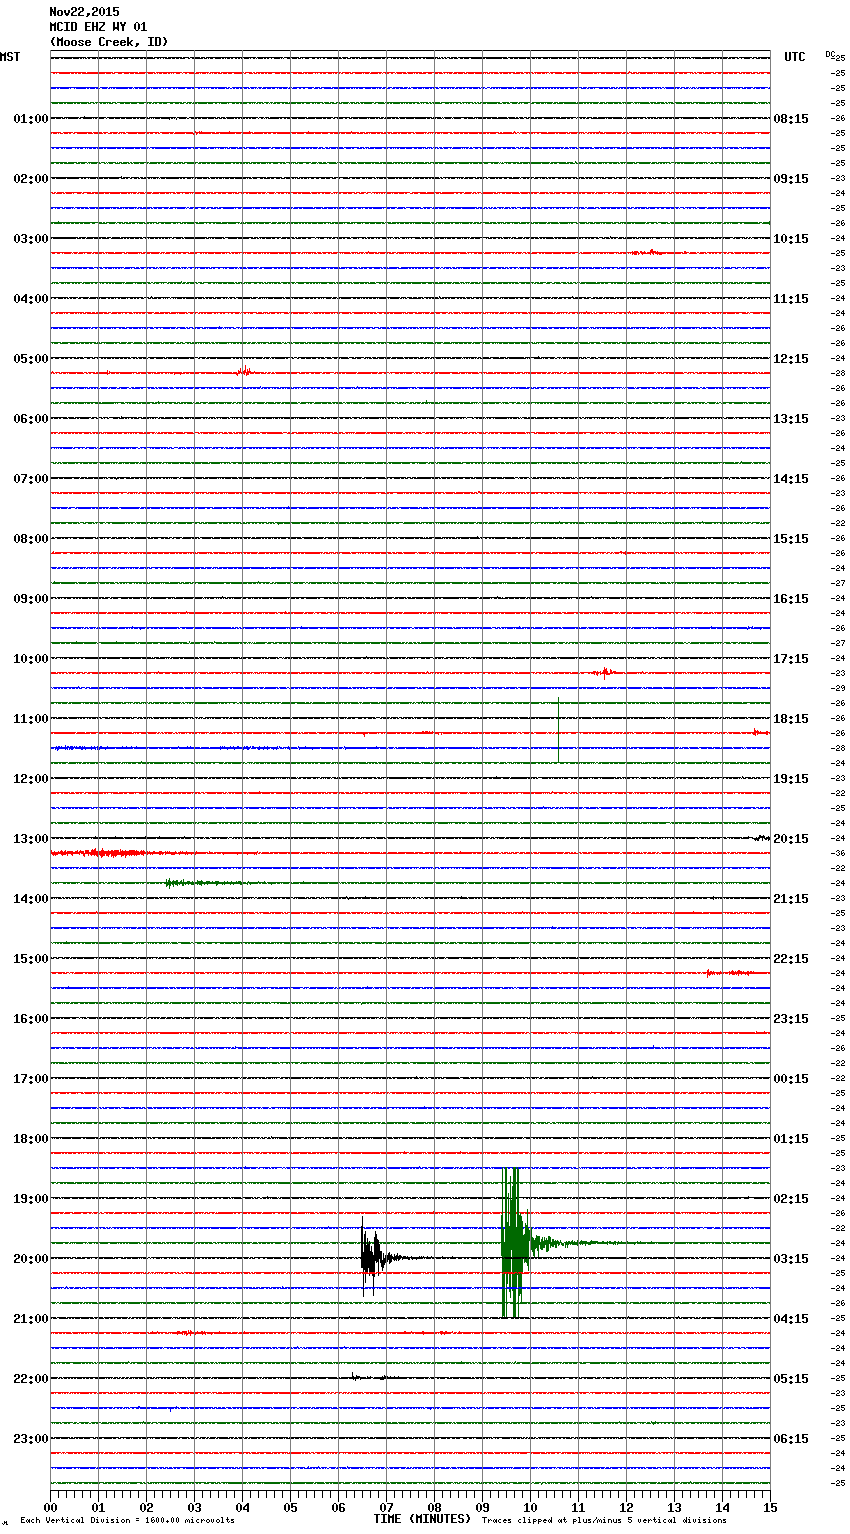This screenshot has width=850, height=1534.
Task: Click the vertical division 1600.00 microvolts note
Action: coord(127,1521)
